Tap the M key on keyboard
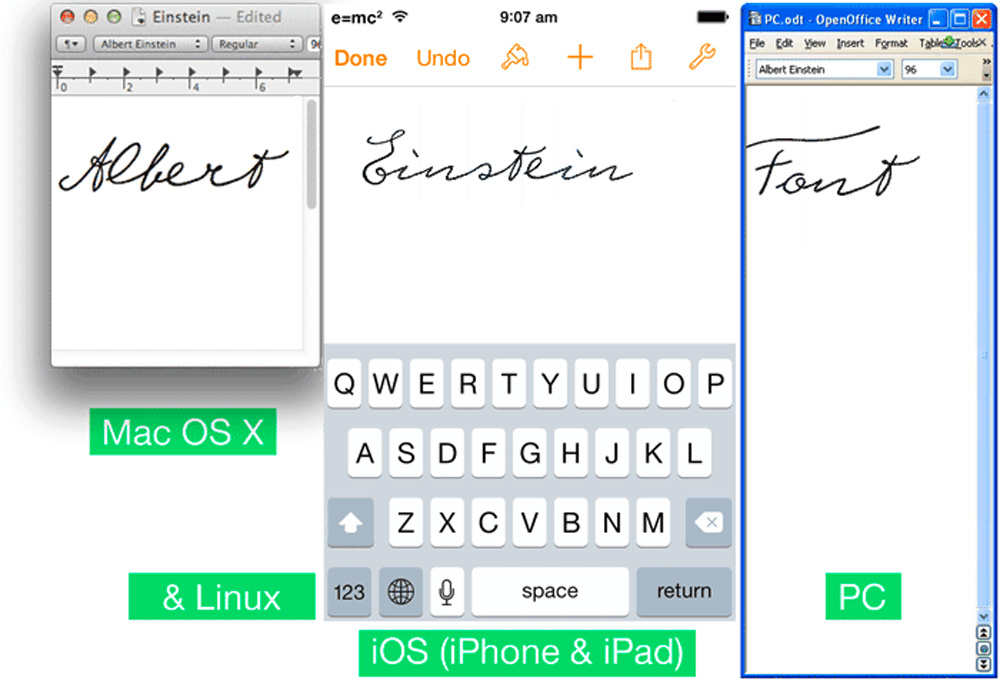 tap(653, 523)
